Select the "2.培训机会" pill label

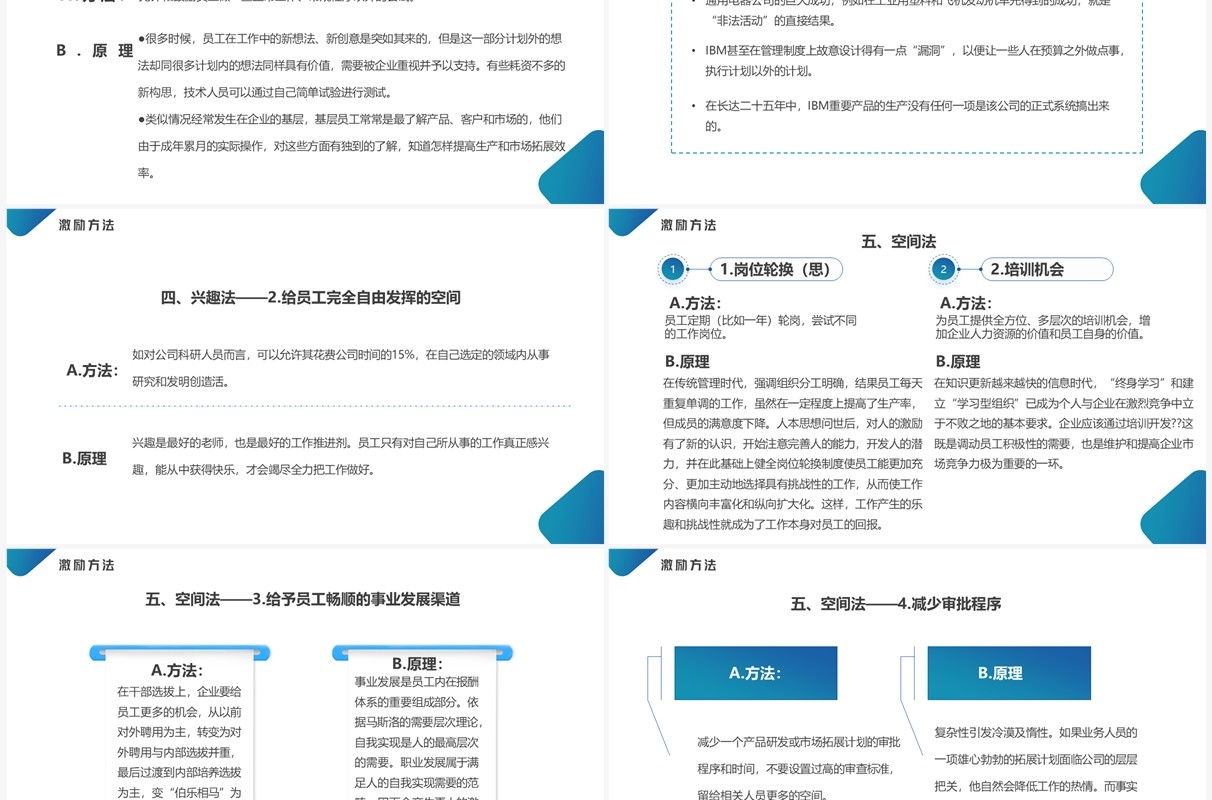(x=1046, y=269)
